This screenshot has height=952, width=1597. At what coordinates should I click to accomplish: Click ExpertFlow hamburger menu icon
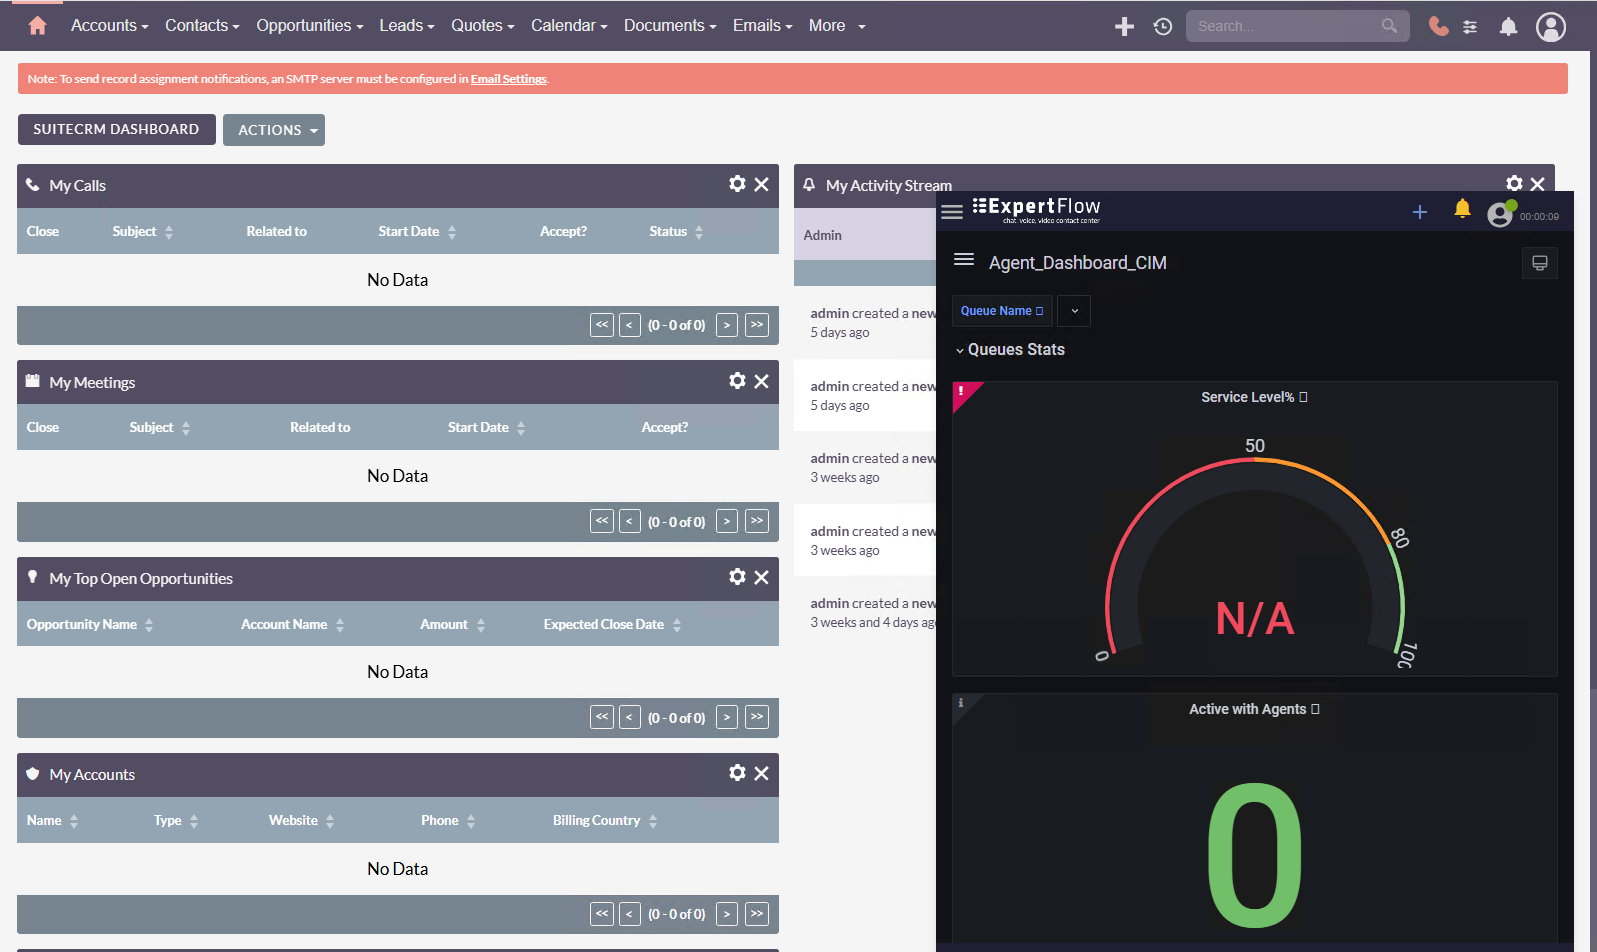pos(952,212)
